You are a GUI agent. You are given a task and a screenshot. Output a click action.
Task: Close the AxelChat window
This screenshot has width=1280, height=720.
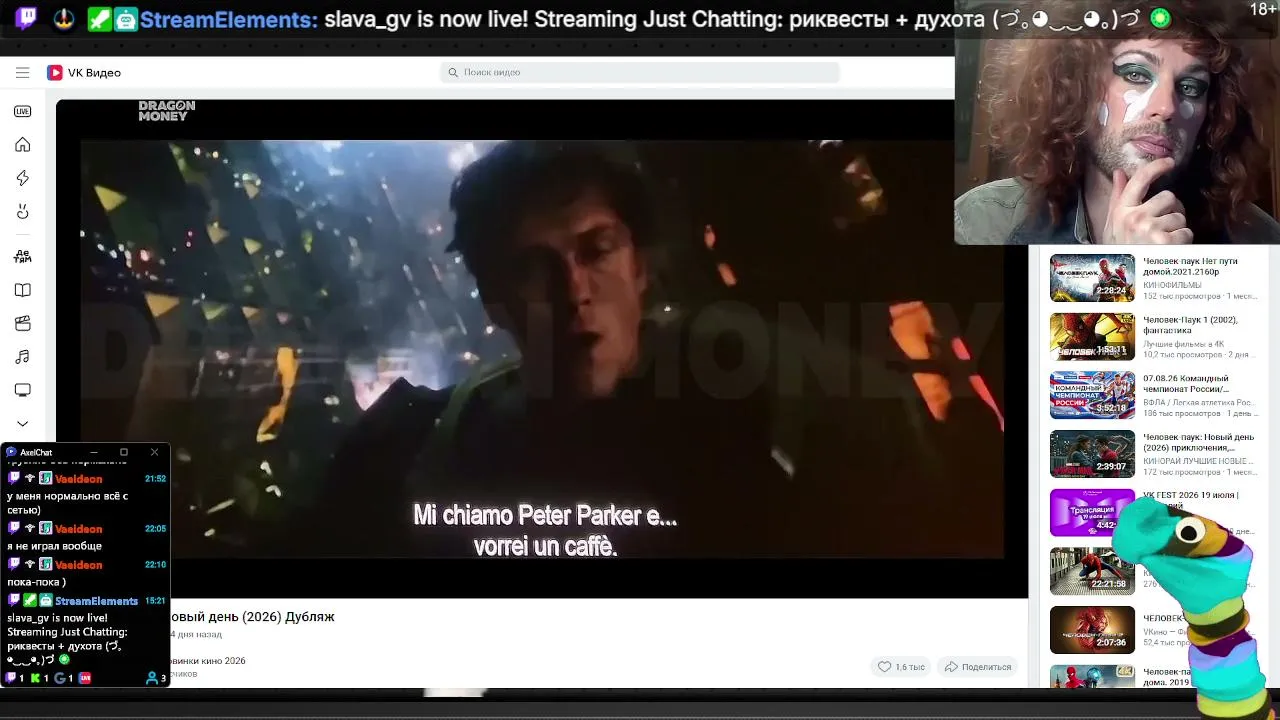click(154, 452)
